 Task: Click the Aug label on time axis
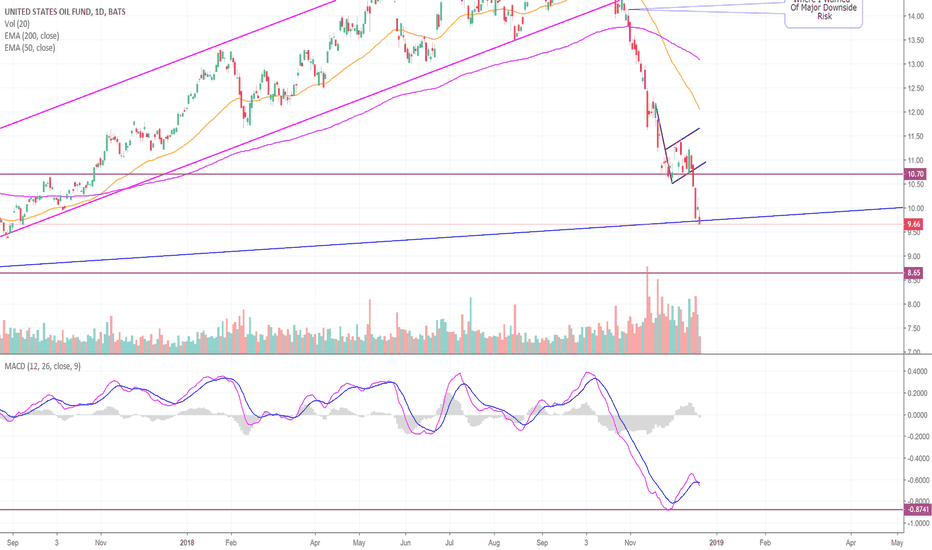pos(494,543)
